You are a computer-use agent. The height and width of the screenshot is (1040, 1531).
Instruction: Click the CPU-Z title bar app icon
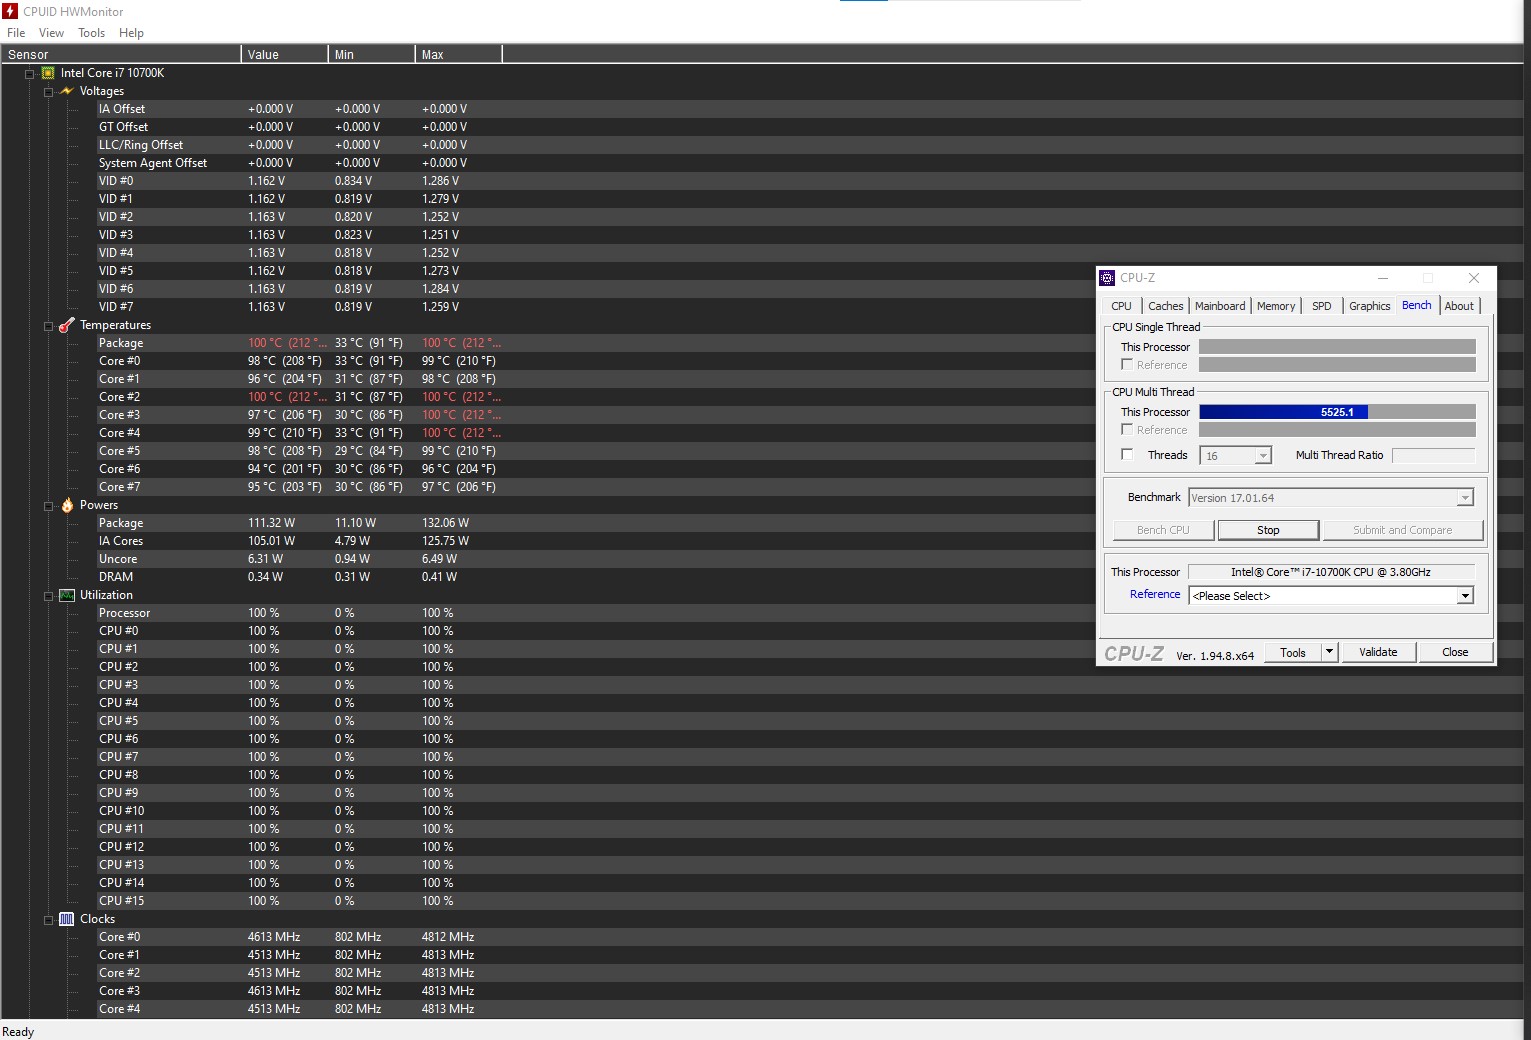click(x=1107, y=278)
